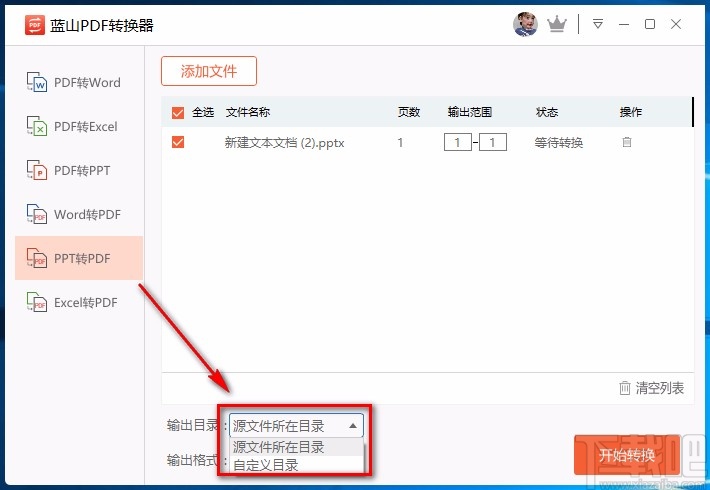Click the output range end page field
The width and height of the screenshot is (710, 490).
tap(493, 142)
